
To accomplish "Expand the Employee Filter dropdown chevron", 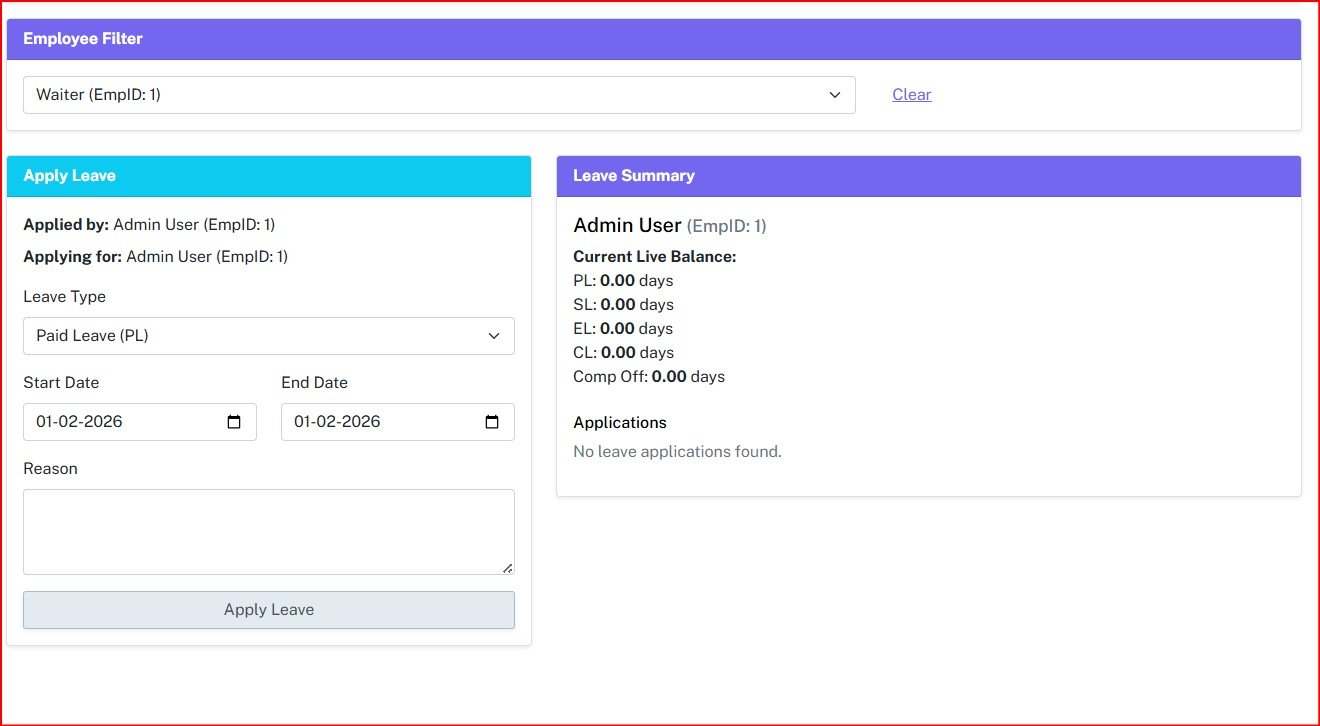I will pyautogui.click(x=835, y=95).
